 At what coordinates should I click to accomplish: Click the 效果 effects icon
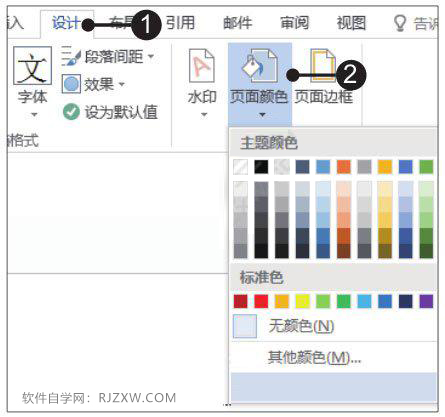pyautogui.click(x=71, y=84)
